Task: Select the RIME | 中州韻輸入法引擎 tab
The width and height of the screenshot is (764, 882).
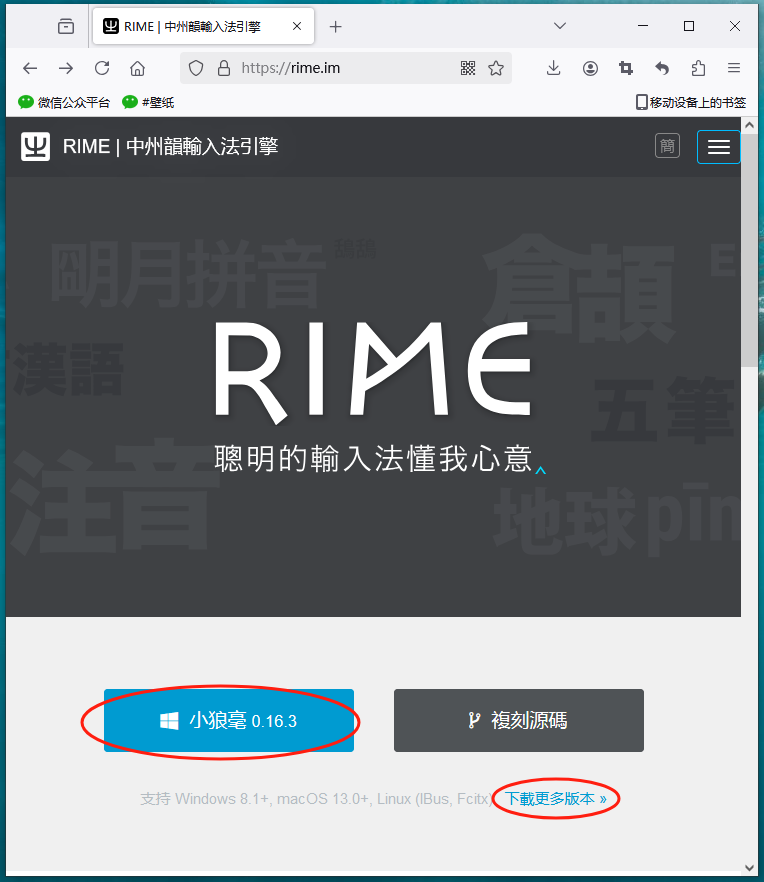Action: [203, 26]
